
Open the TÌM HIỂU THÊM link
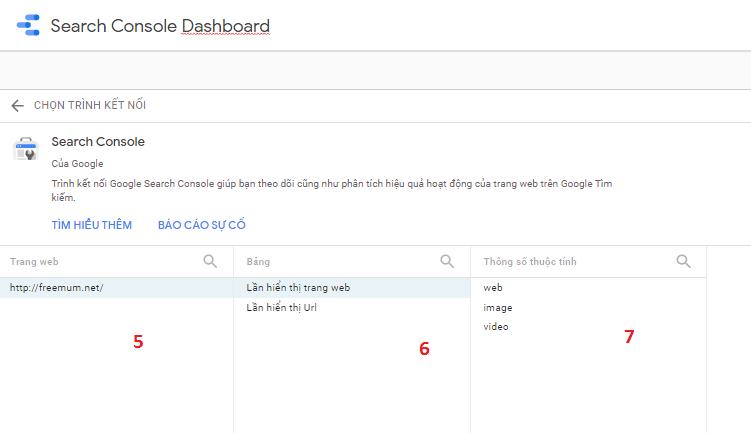(x=91, y=225)
